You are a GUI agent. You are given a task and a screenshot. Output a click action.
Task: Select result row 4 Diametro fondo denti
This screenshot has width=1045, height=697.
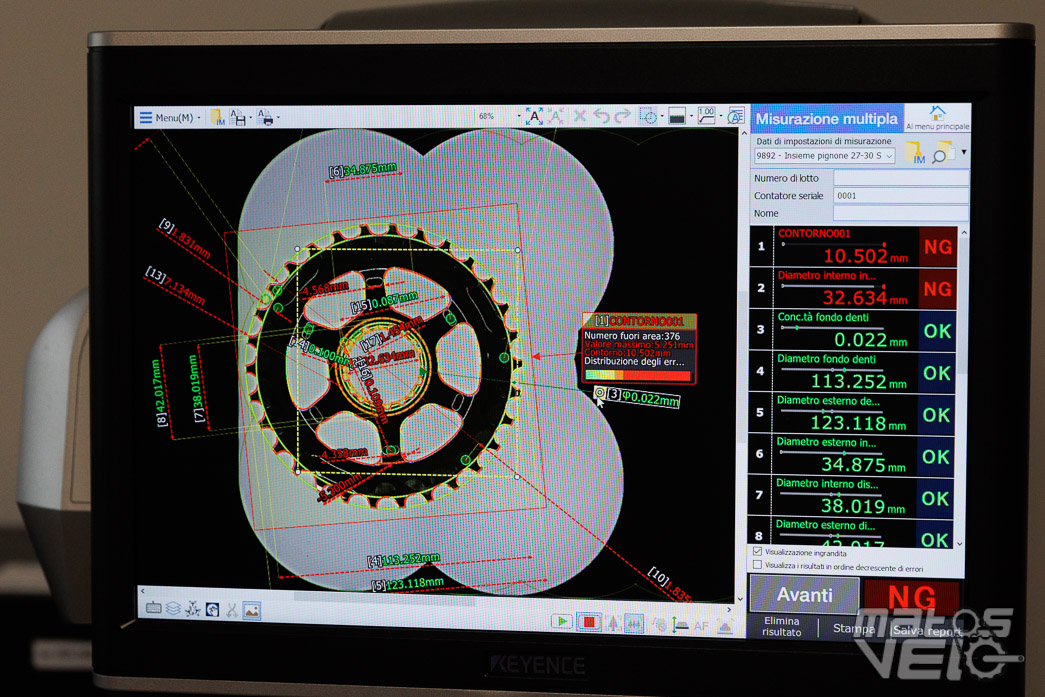pyautogui.click(x=853, y=372)
